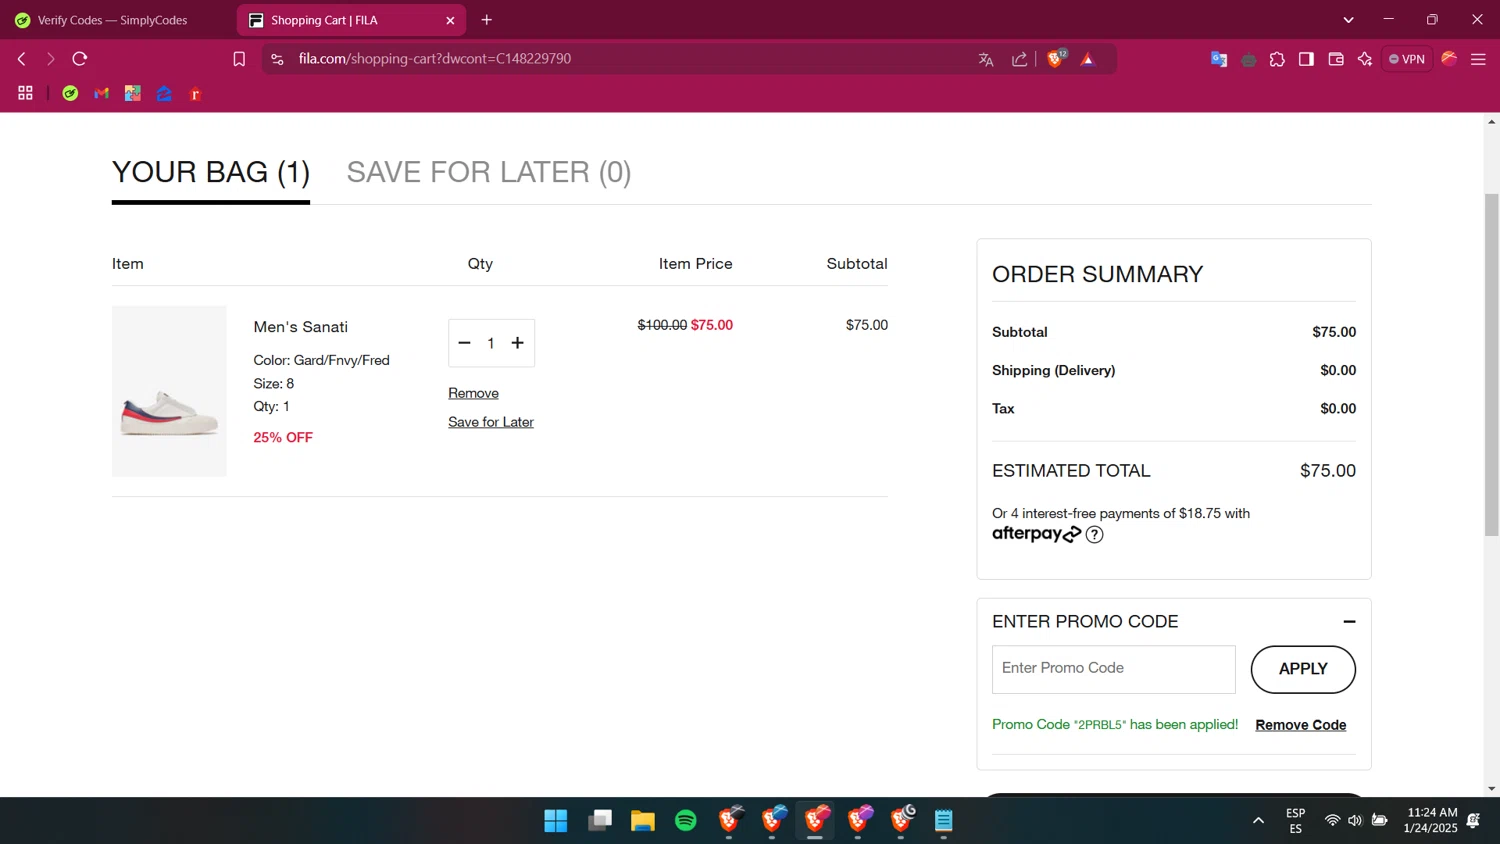
Task: Open the browser hamburger menu
Action: tap(1478, 59)
